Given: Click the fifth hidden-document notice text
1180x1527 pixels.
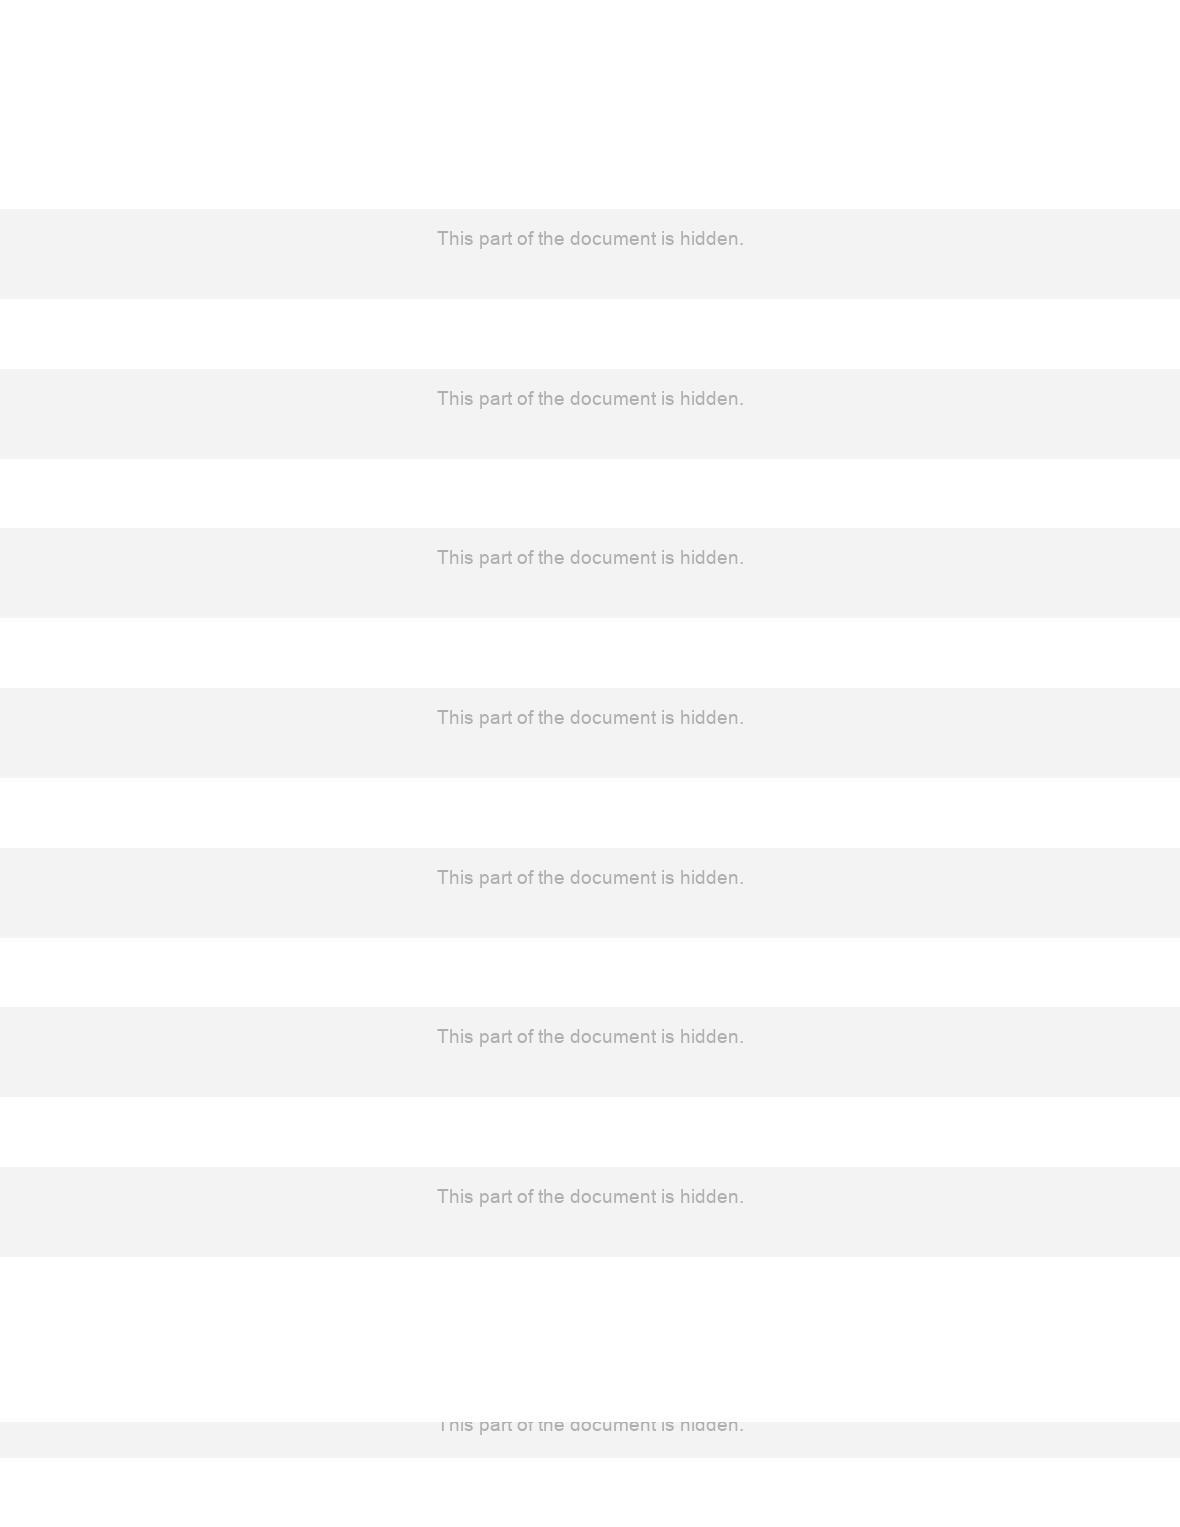Looking at the screenshot, I should point(590,878).
